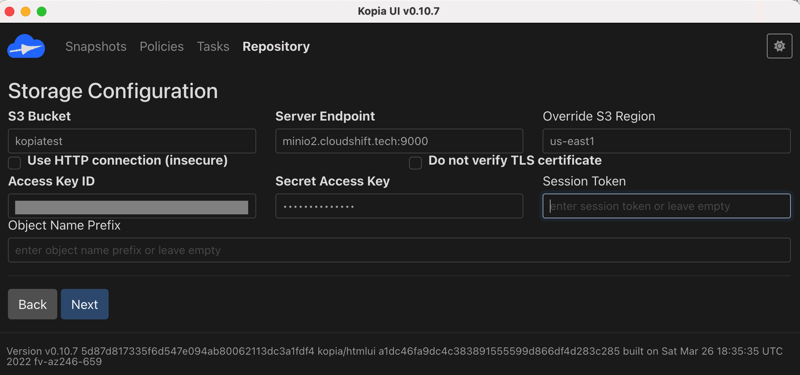
Task: Click the Session Token input box
Action: (667, 206)
